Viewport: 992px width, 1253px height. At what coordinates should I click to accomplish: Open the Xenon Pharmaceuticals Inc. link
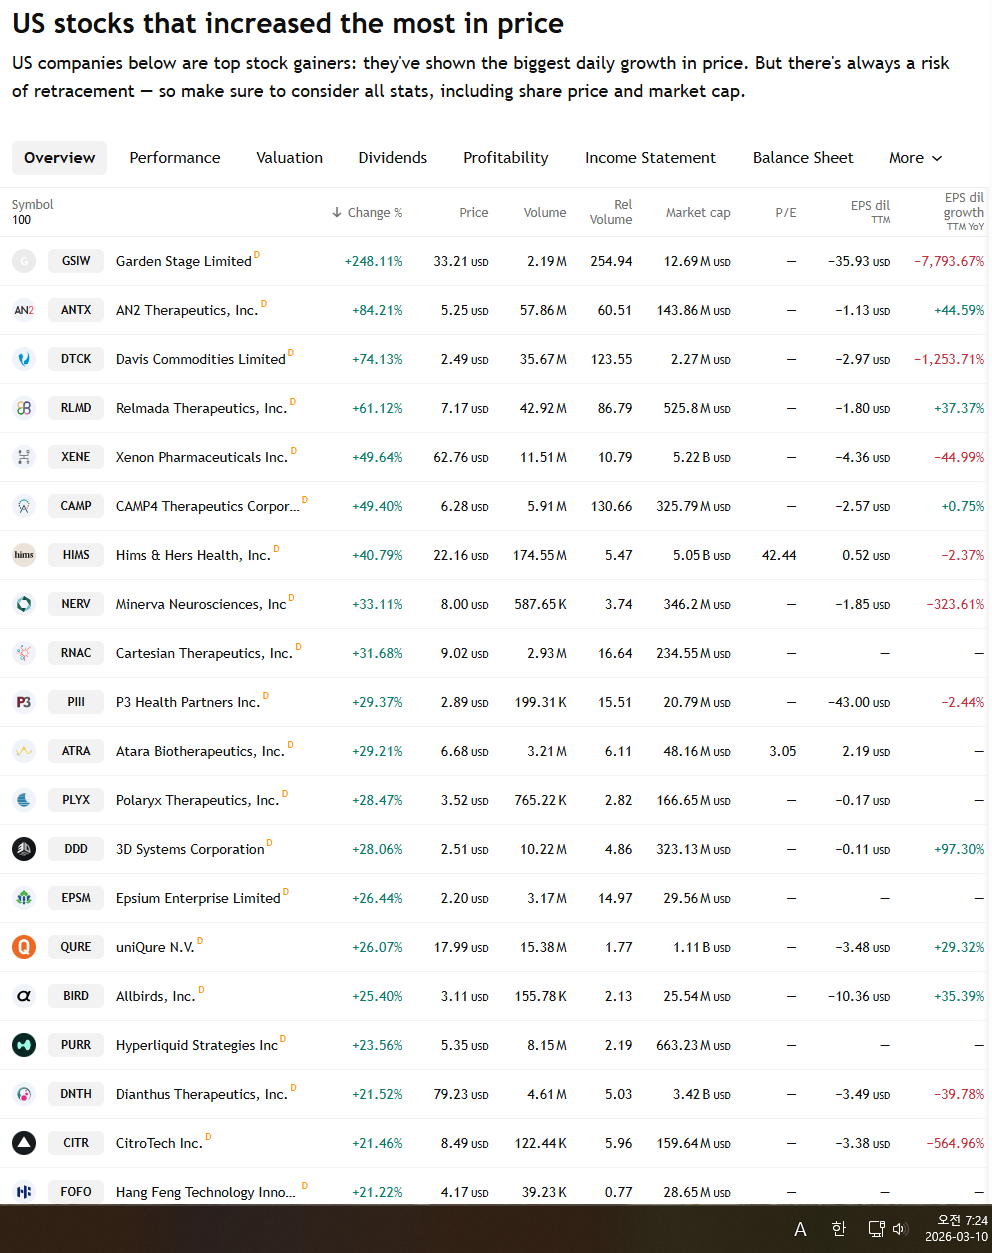[202, 457]
